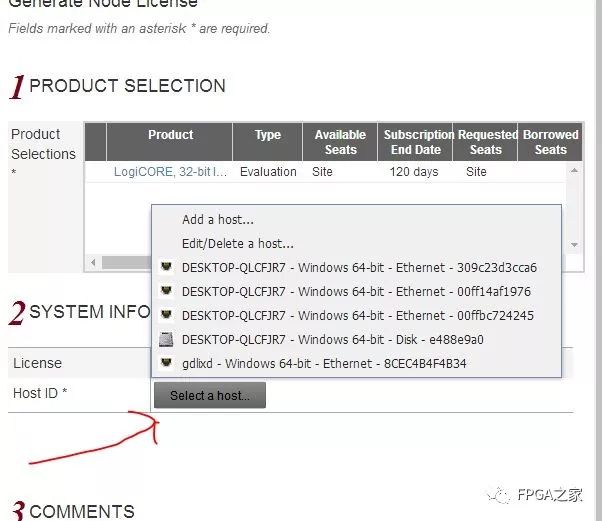
Task: Select DESKTOP-QLCFJR7 Ethernet 00ff14af1976 host
Action: [x=356, y=291]
